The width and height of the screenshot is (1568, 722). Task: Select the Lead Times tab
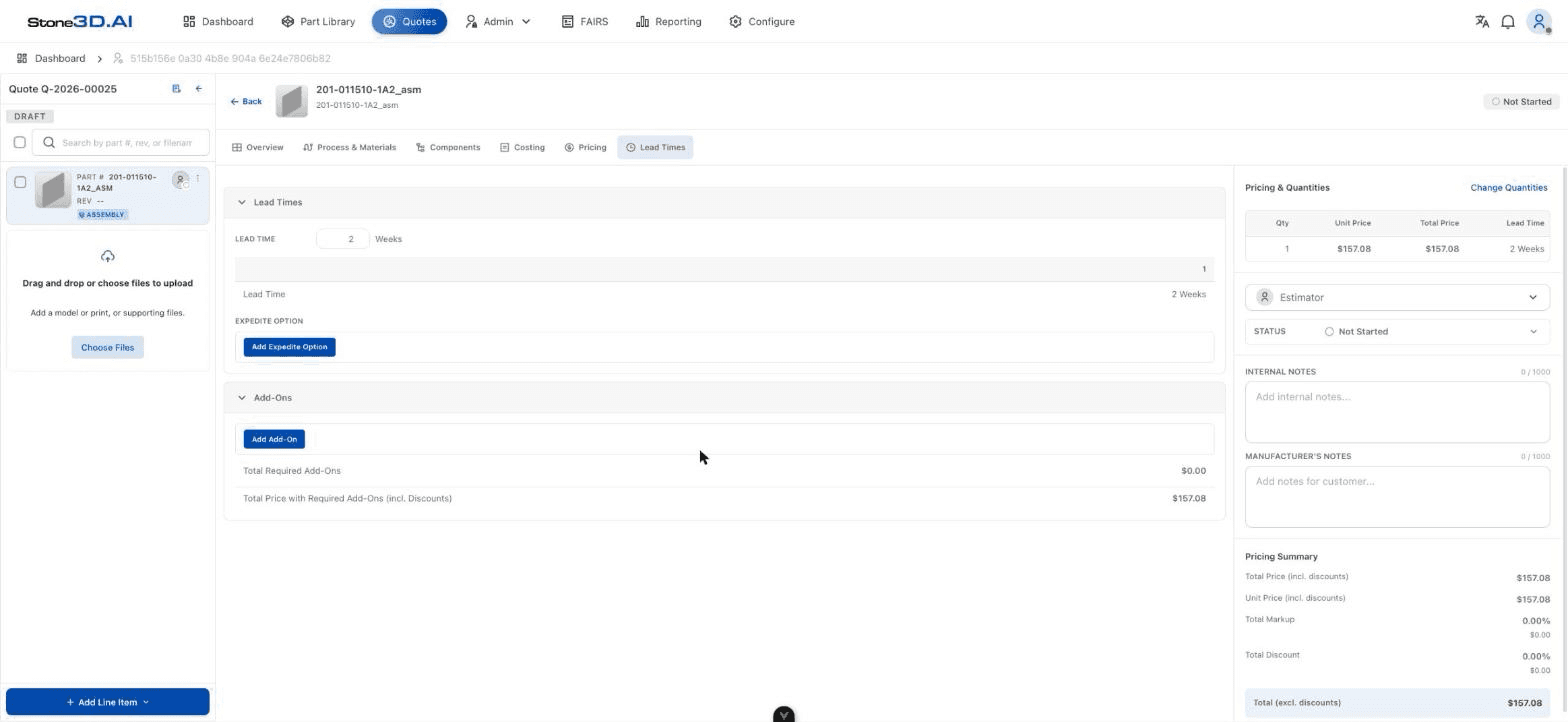coord(656,147)
